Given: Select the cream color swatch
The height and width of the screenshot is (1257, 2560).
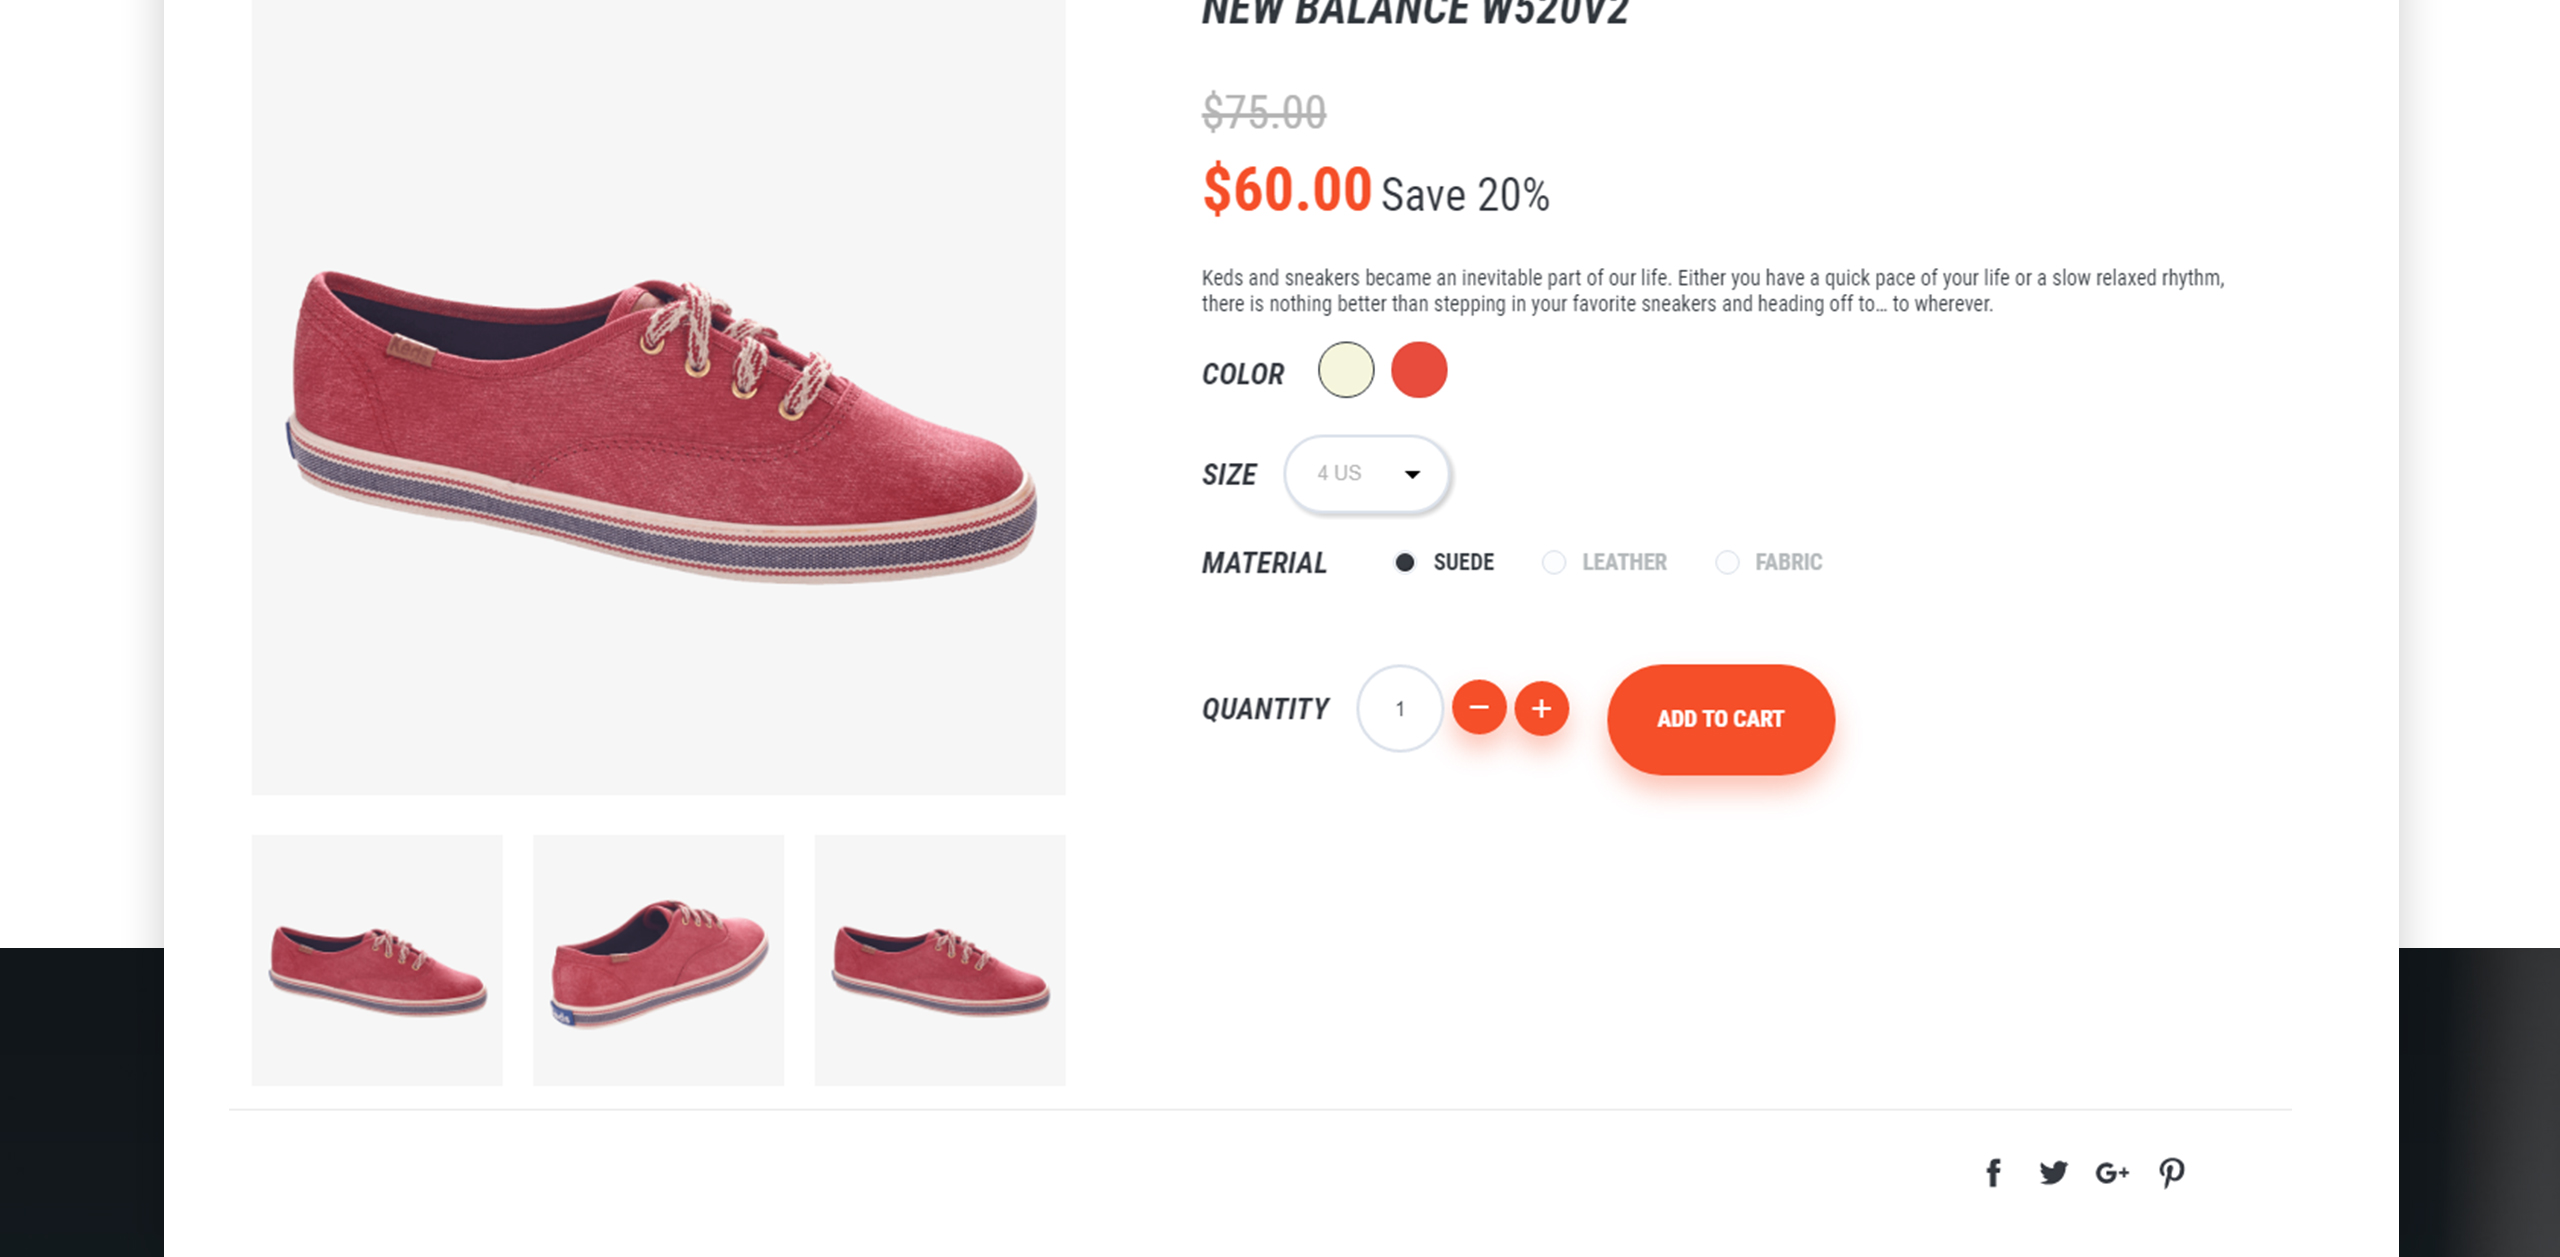Looking at the screenshot, I should pos(1346,370).
